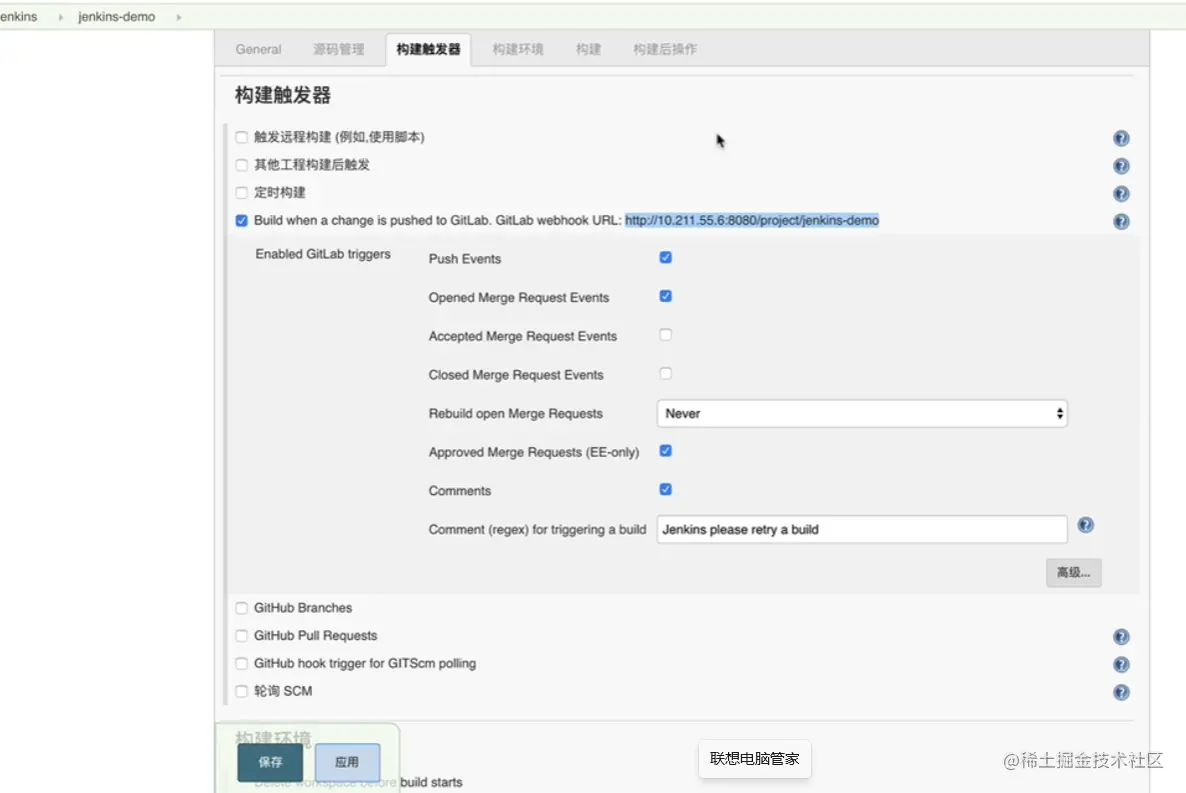Click Enabled GitLab triggers label
This screenshot has width=1186, height=793.
tap(323, 254)
